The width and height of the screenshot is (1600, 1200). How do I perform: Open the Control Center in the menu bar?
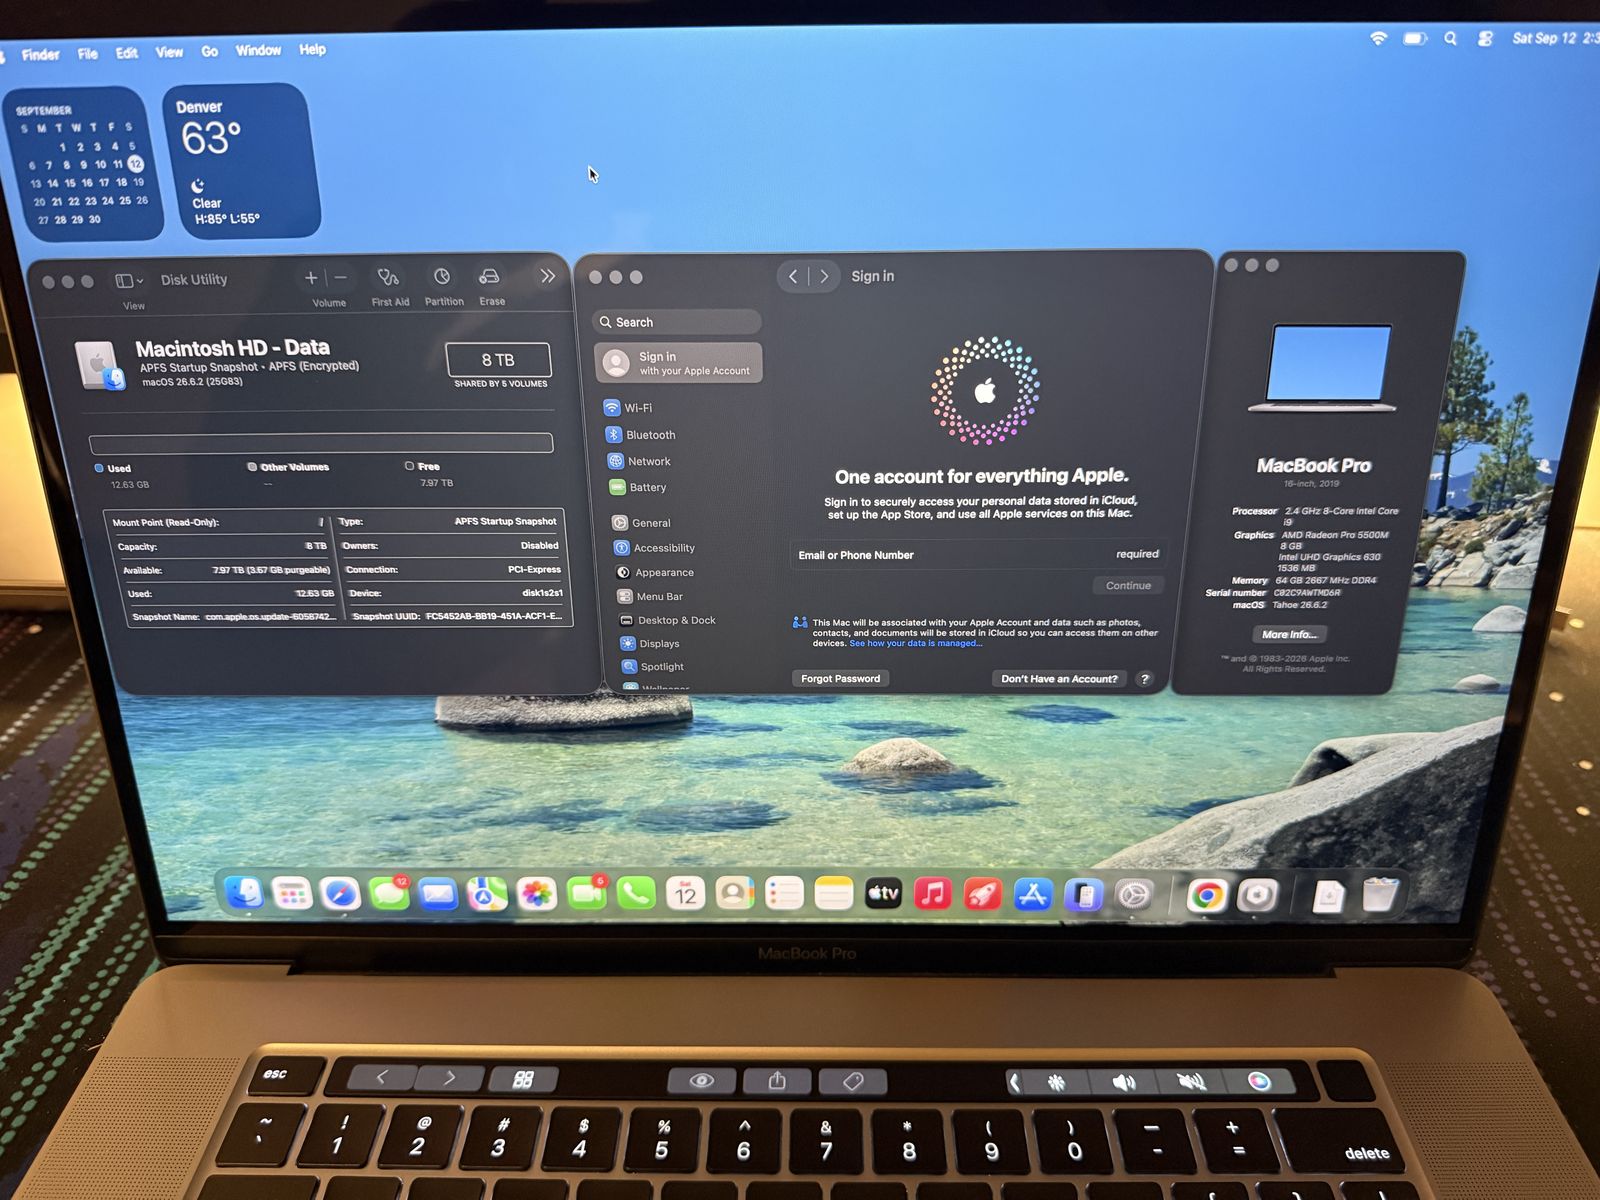[1485, 38]
